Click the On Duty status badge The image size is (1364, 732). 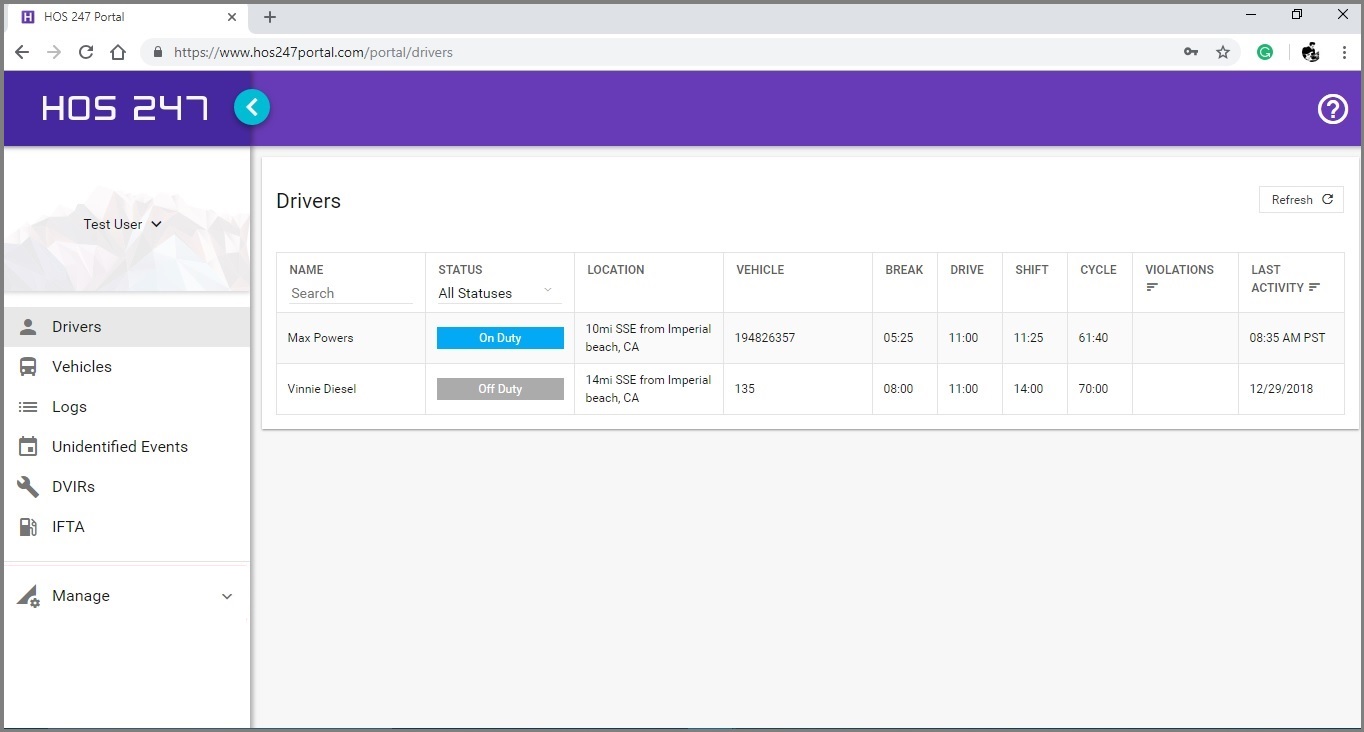tap(500, 338)
